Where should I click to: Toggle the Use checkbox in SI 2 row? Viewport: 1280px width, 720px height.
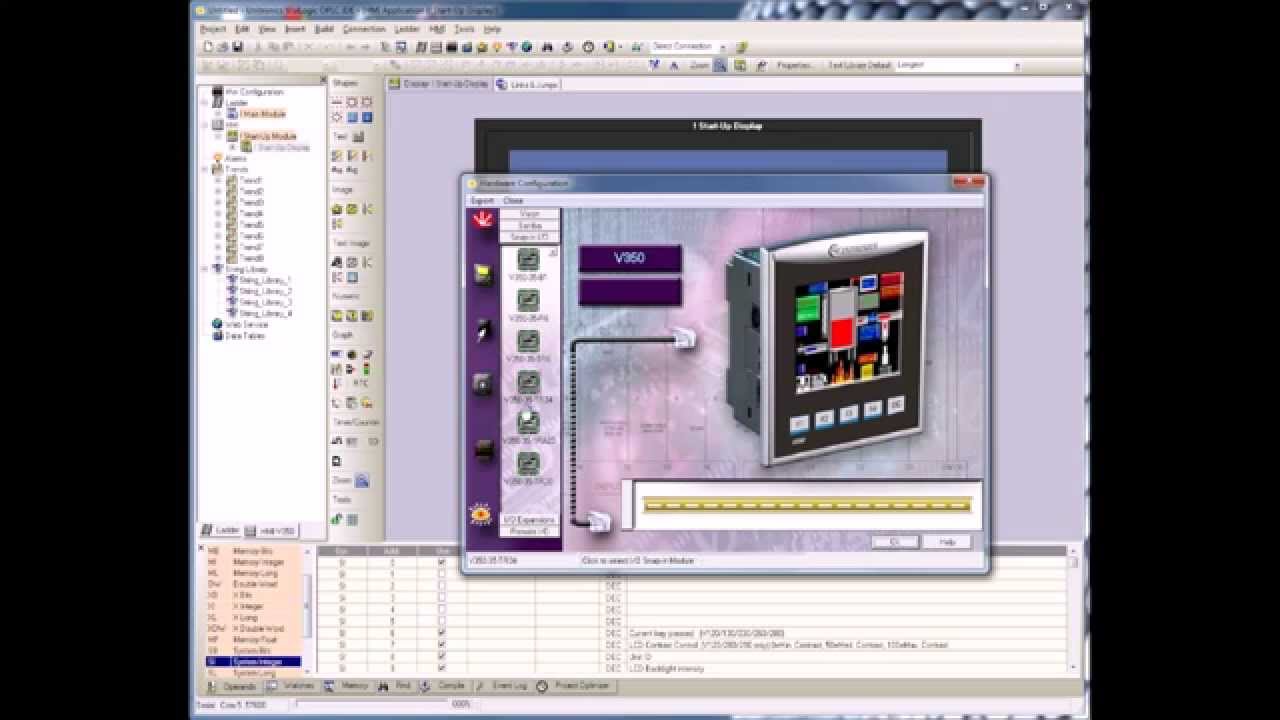coord(442,586)
